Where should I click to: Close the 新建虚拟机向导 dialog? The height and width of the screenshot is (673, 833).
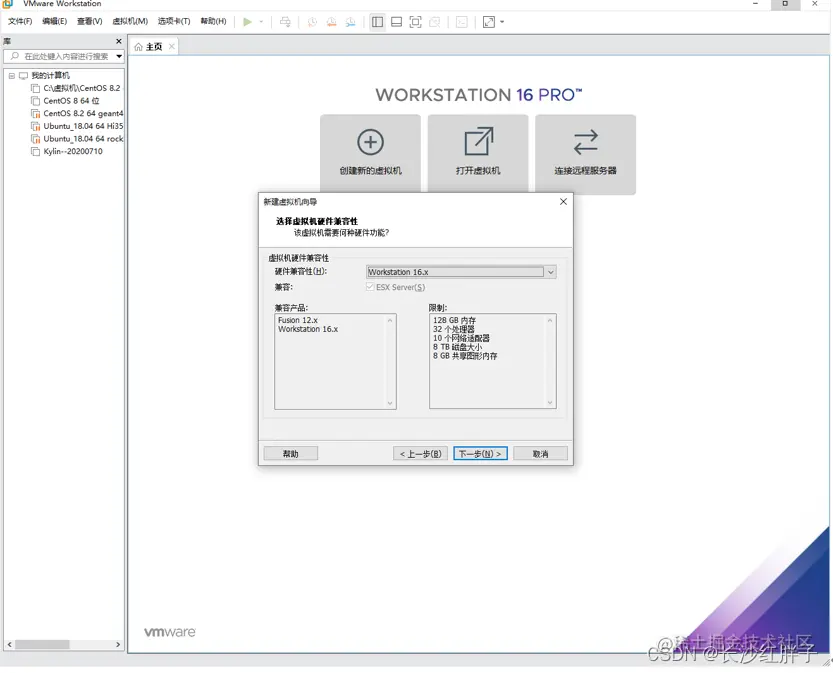point(563,201)
